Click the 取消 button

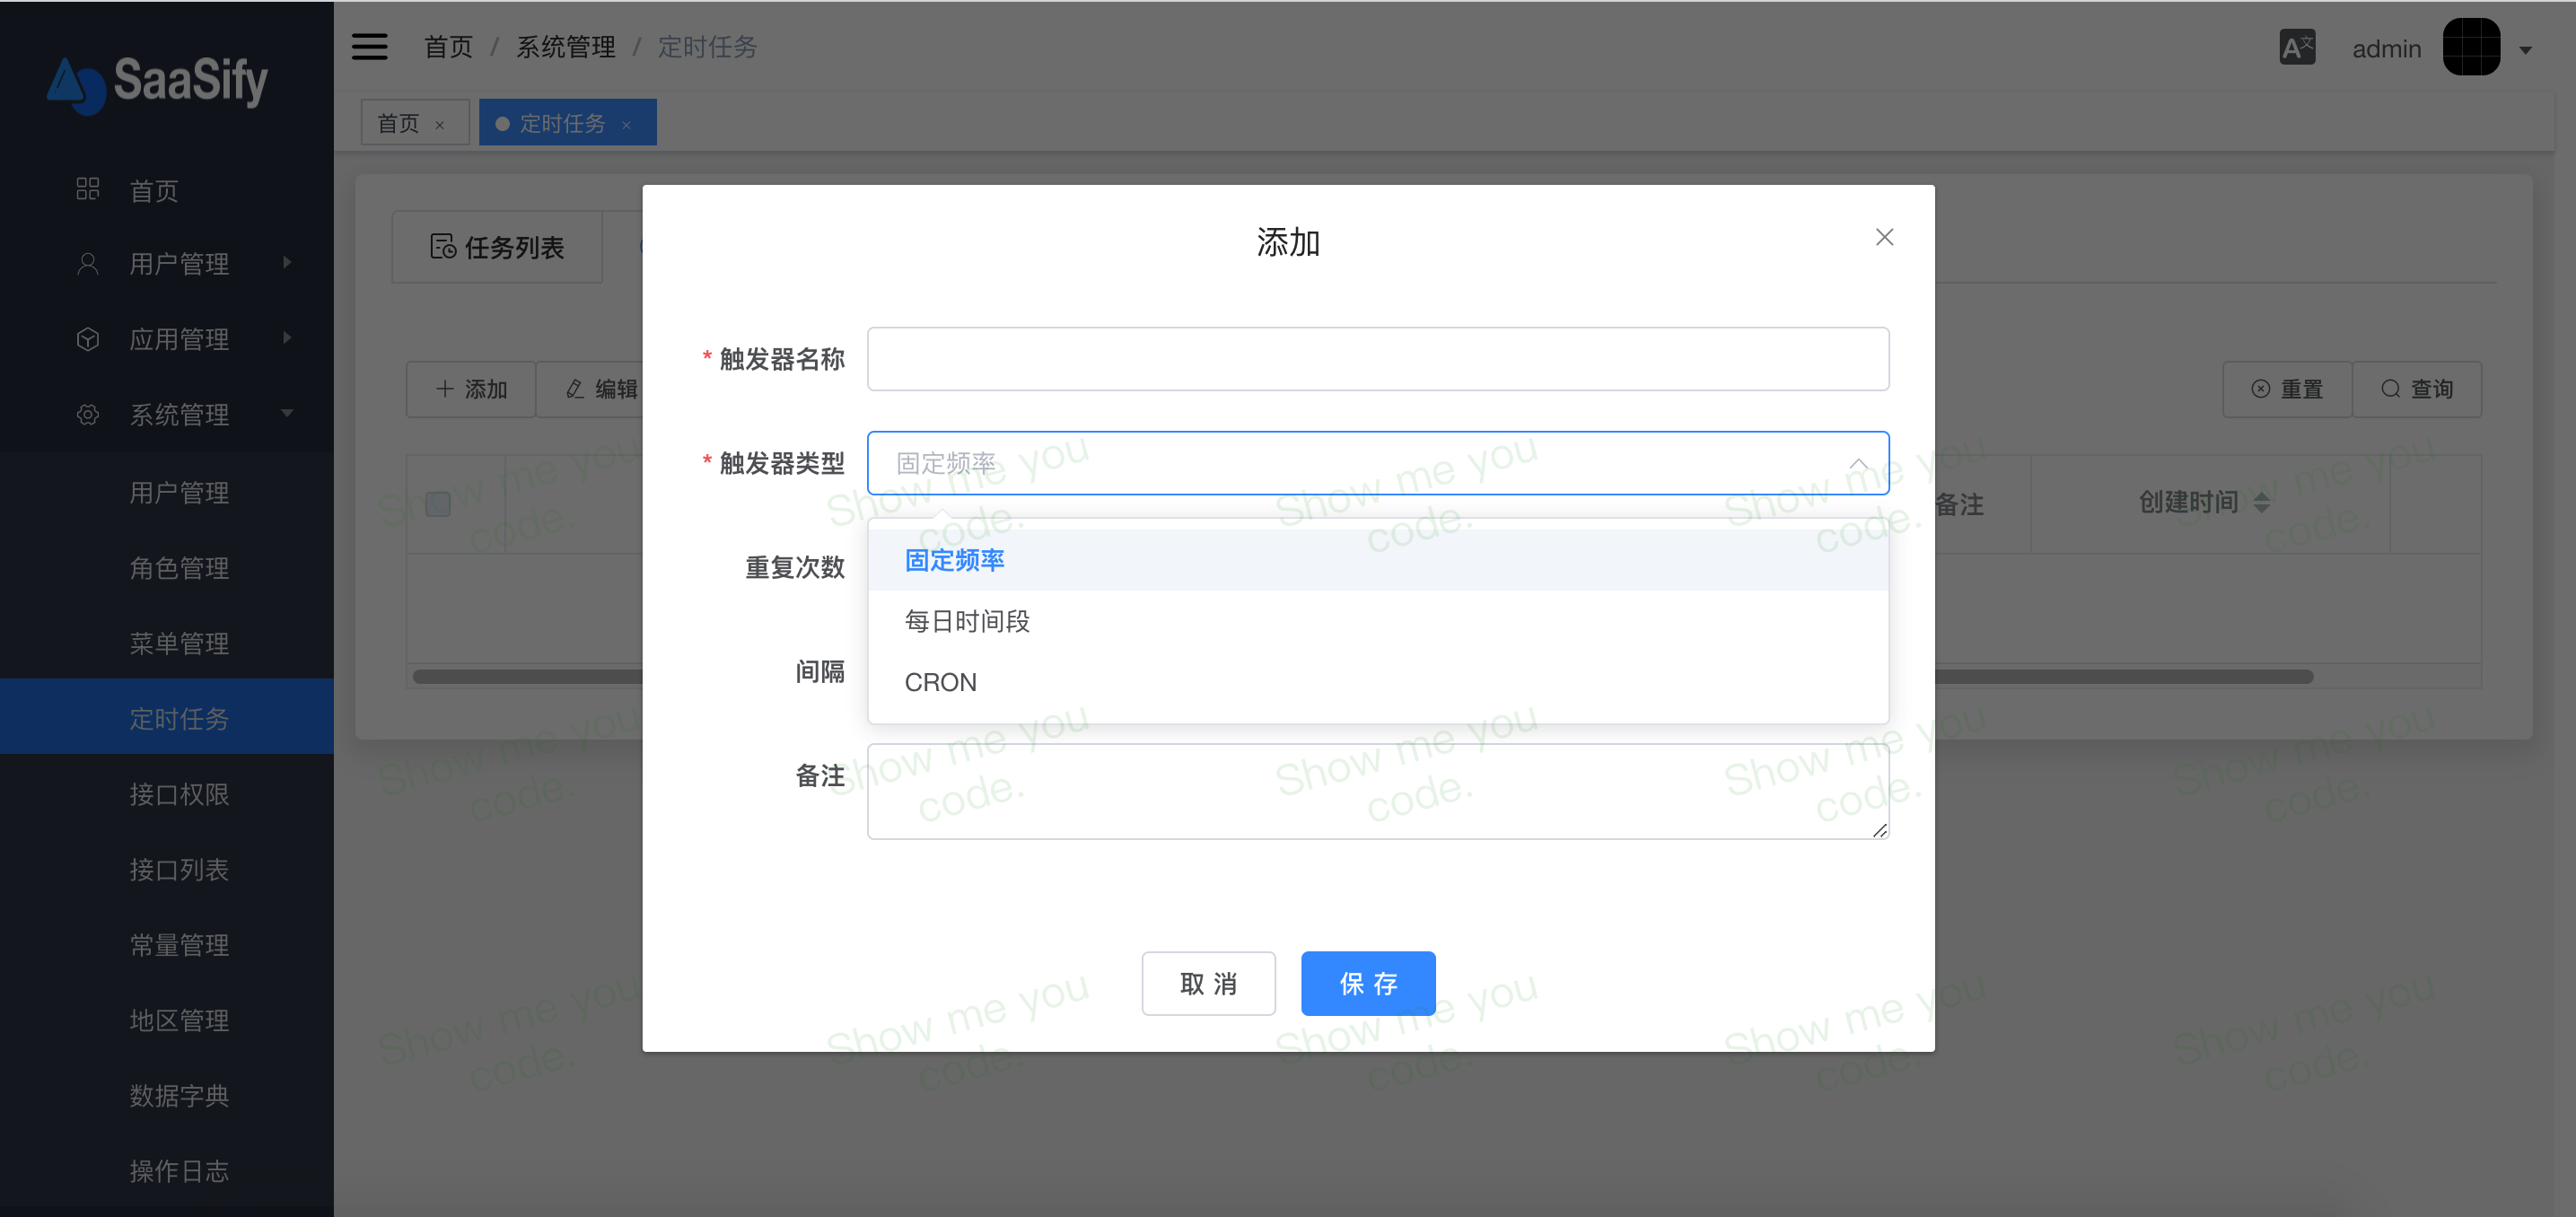tap(1208, 983)
